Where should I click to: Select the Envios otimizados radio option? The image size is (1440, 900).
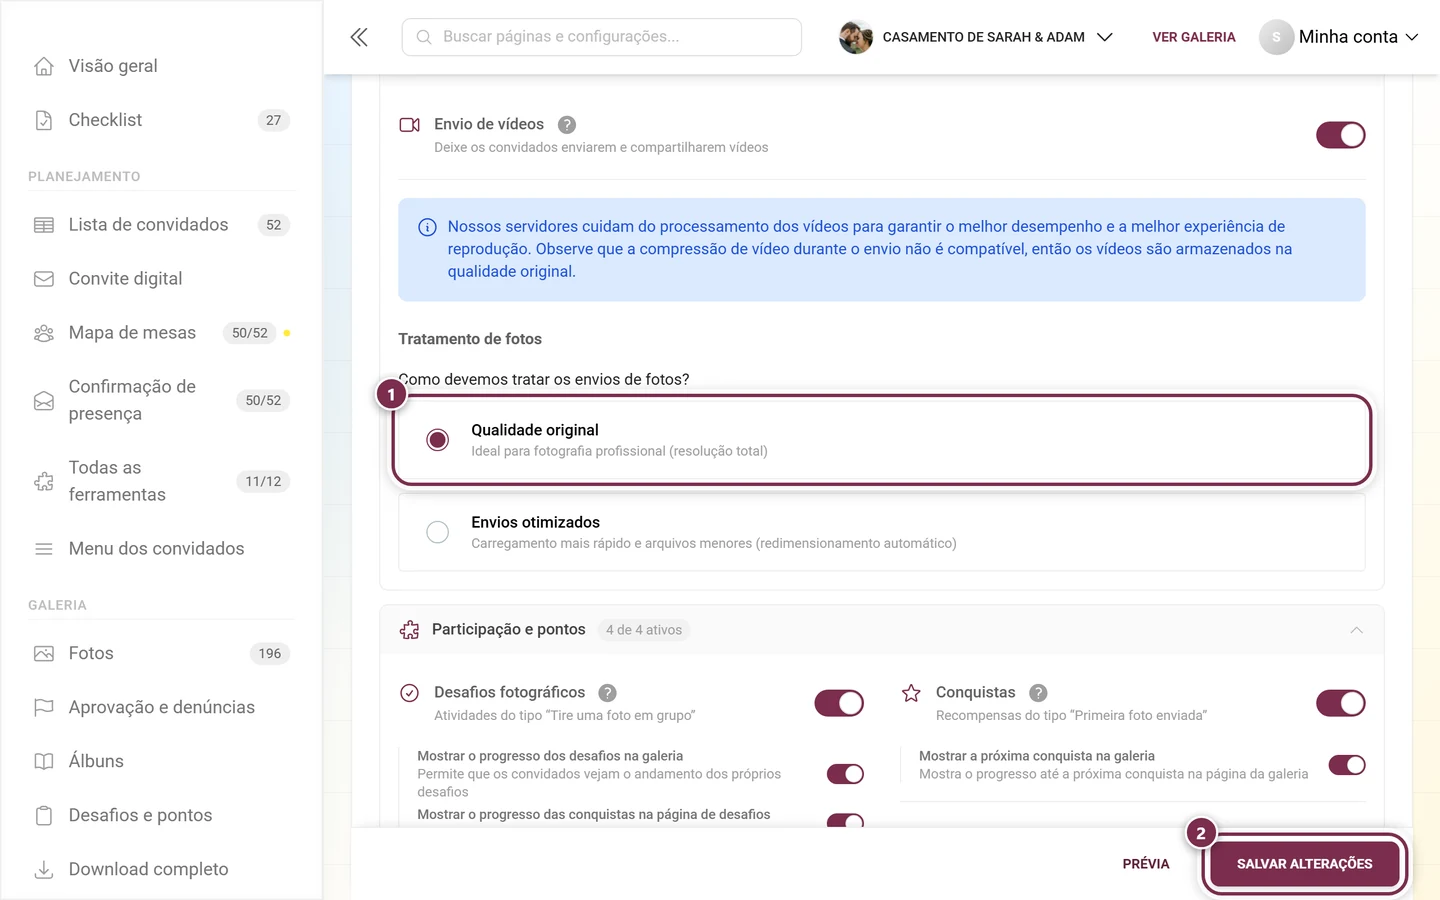(438, 532)
